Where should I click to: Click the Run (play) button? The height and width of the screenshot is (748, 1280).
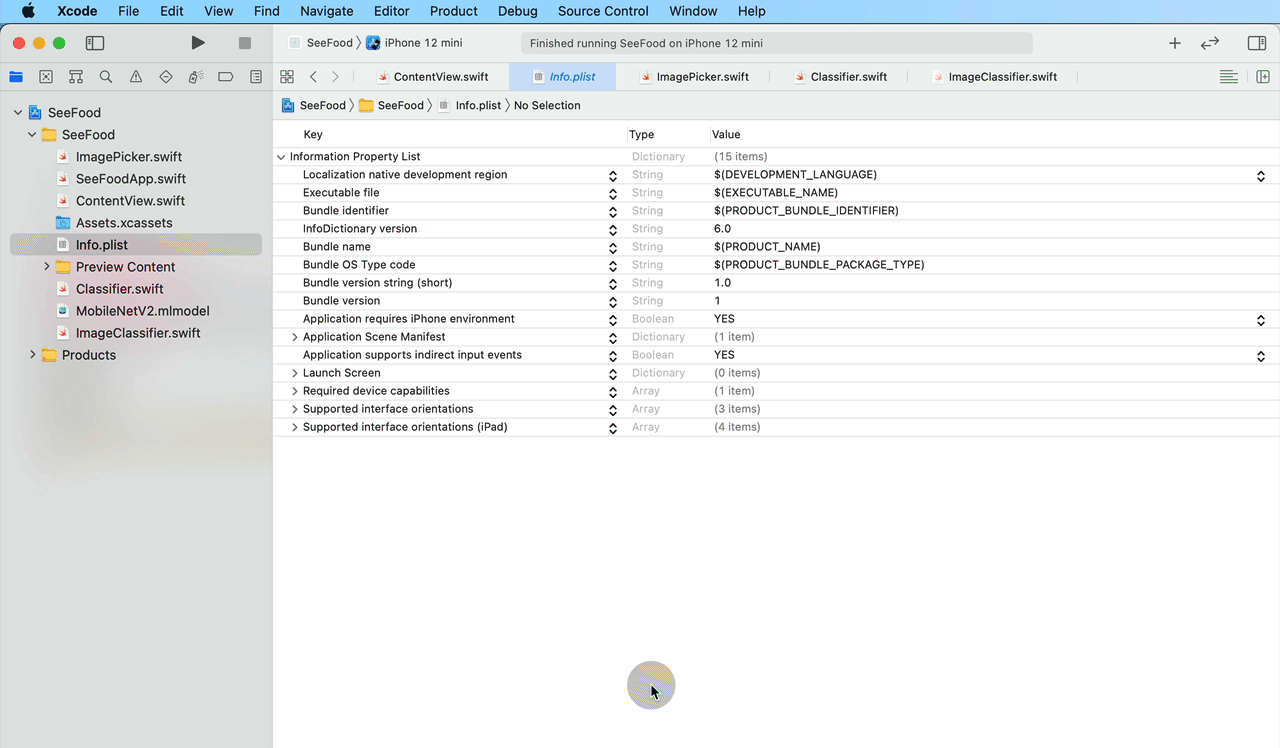[198, 43]
